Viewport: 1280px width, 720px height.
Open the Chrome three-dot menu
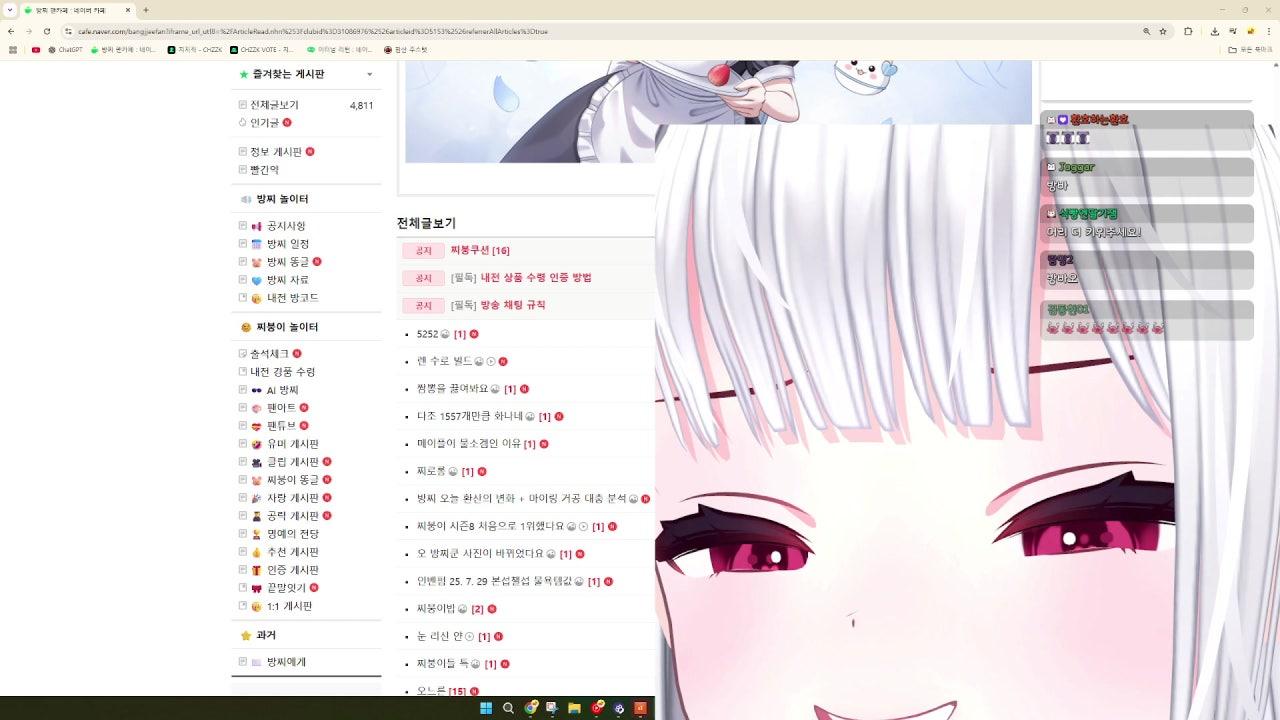1268,31
